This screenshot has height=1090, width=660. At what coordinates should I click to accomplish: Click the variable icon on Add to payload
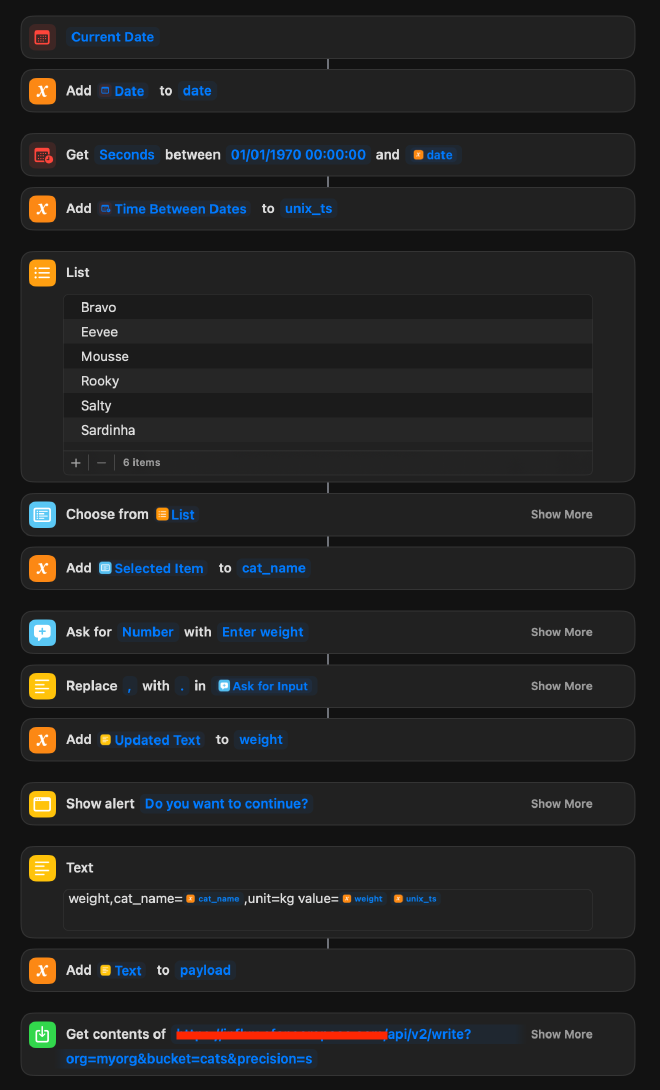(x=42, y=970)
